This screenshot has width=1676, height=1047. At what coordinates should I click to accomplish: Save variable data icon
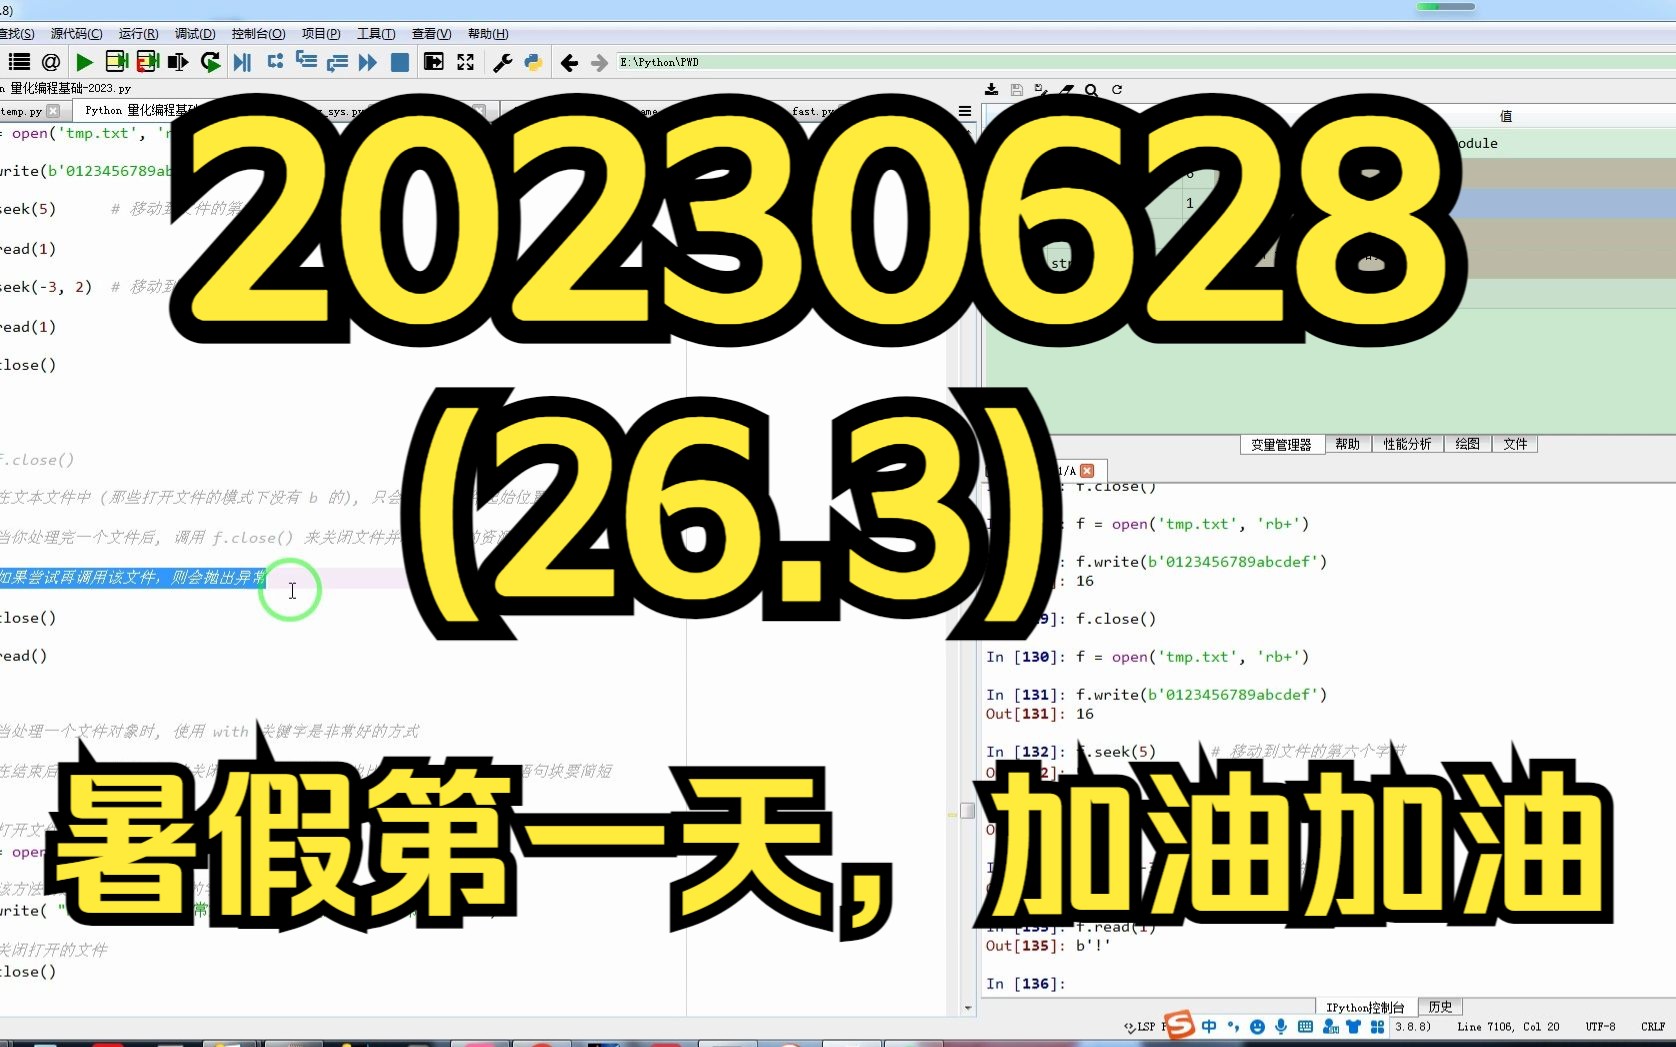click(1016, 90)
